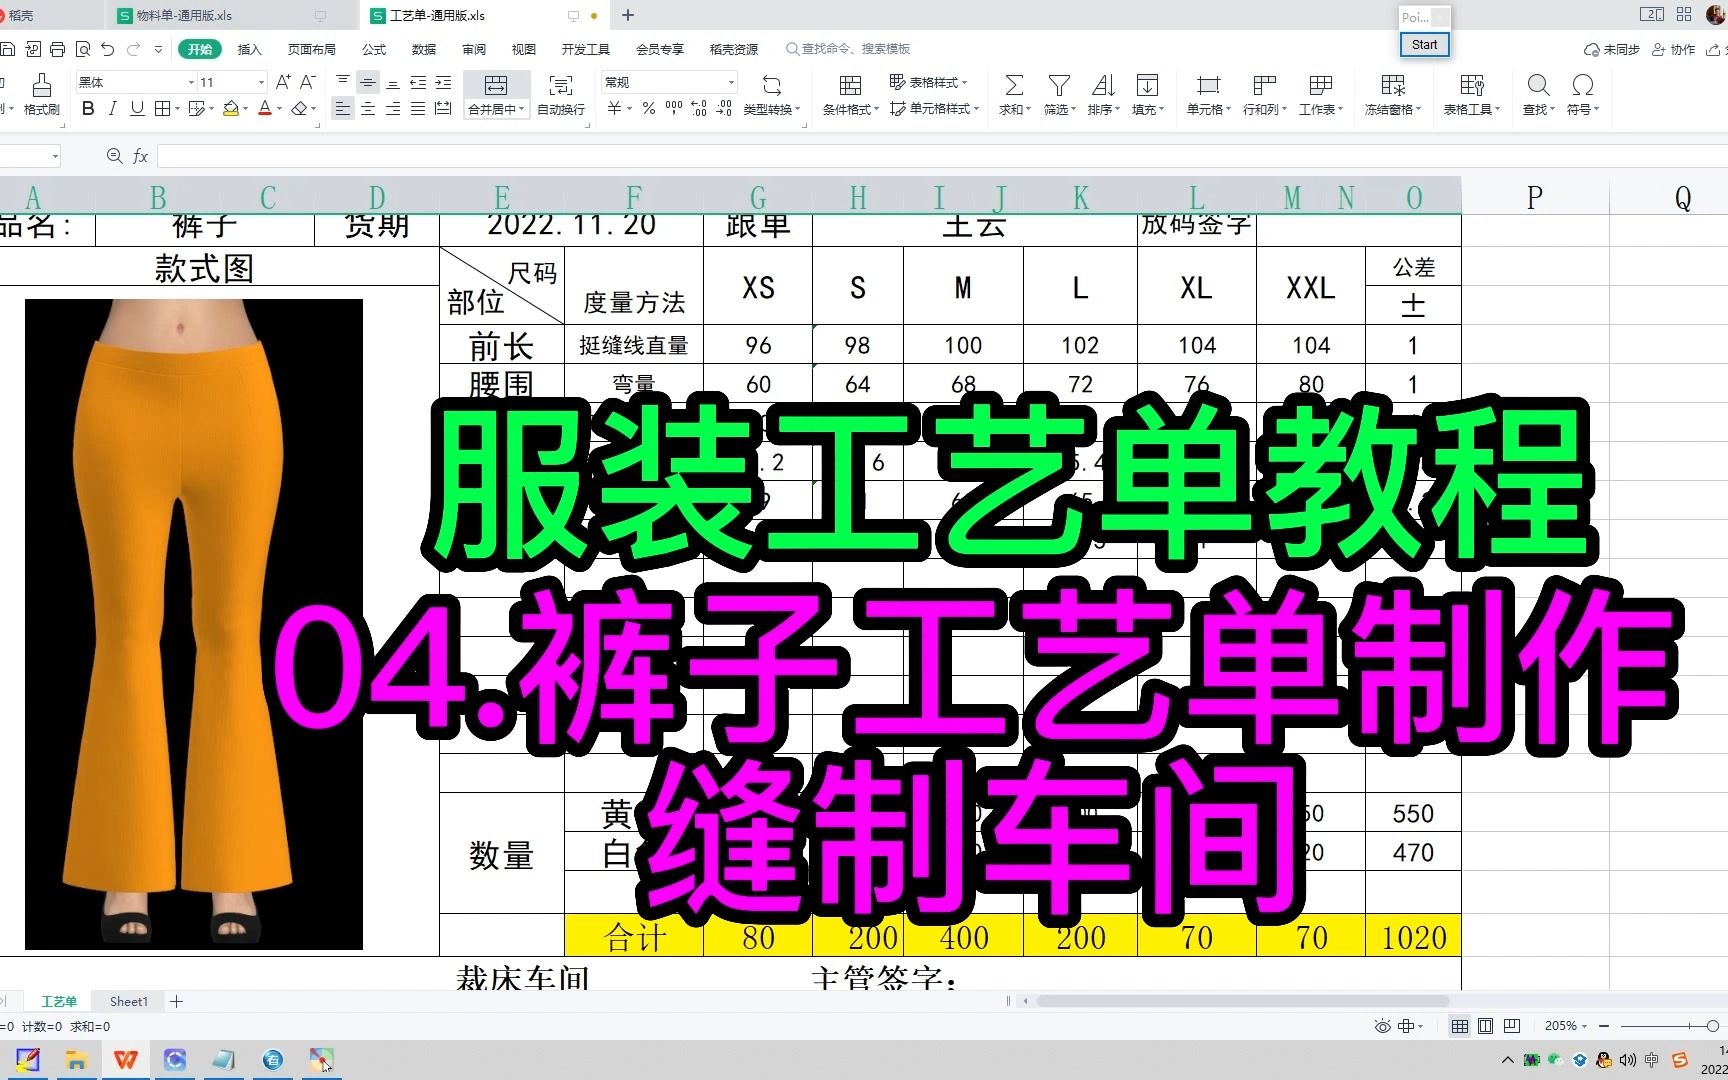Click the Sort (排序) icon

pyautogui.click(x=1103, y=85)
